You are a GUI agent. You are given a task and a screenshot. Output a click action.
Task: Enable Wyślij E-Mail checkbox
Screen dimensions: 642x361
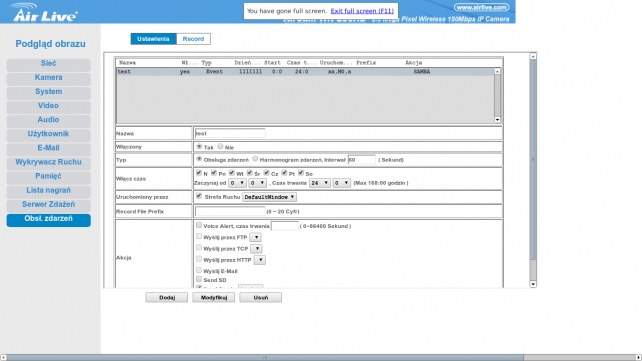[199, 270]
